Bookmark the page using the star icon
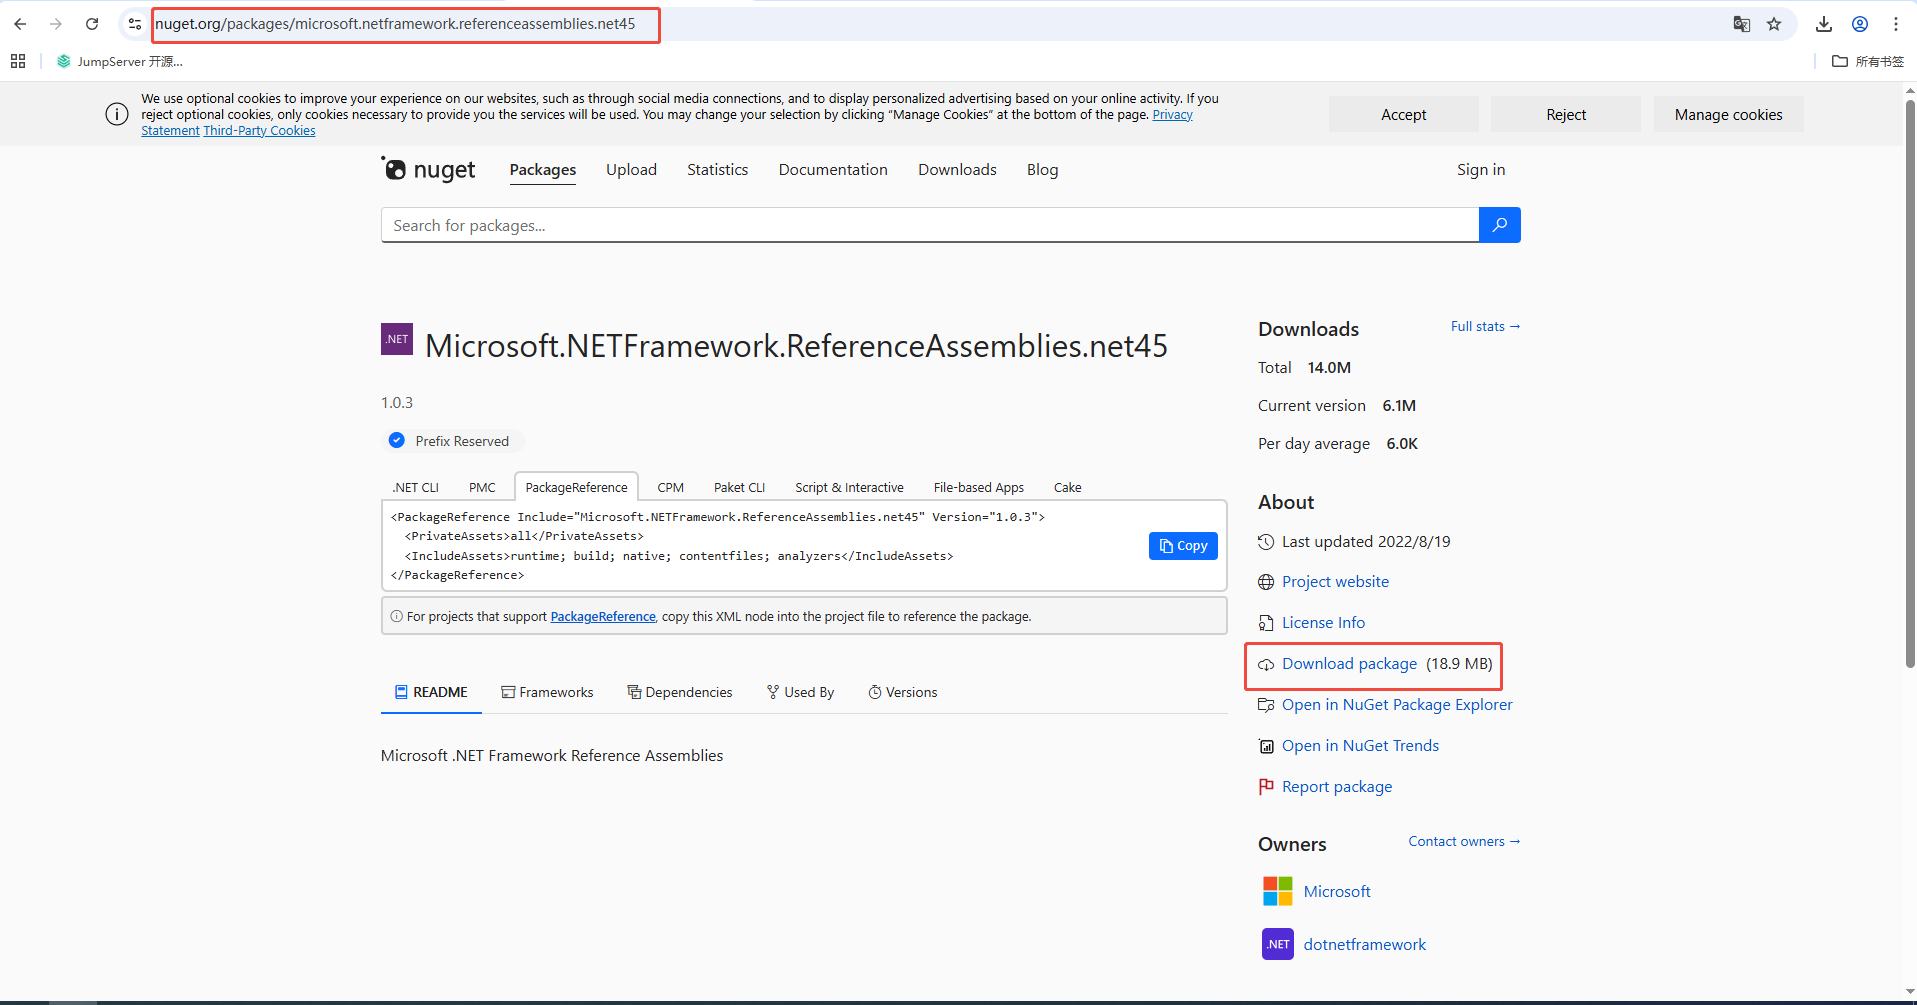This screenshot has width=1917, height=1005. tap(1775, 23)
